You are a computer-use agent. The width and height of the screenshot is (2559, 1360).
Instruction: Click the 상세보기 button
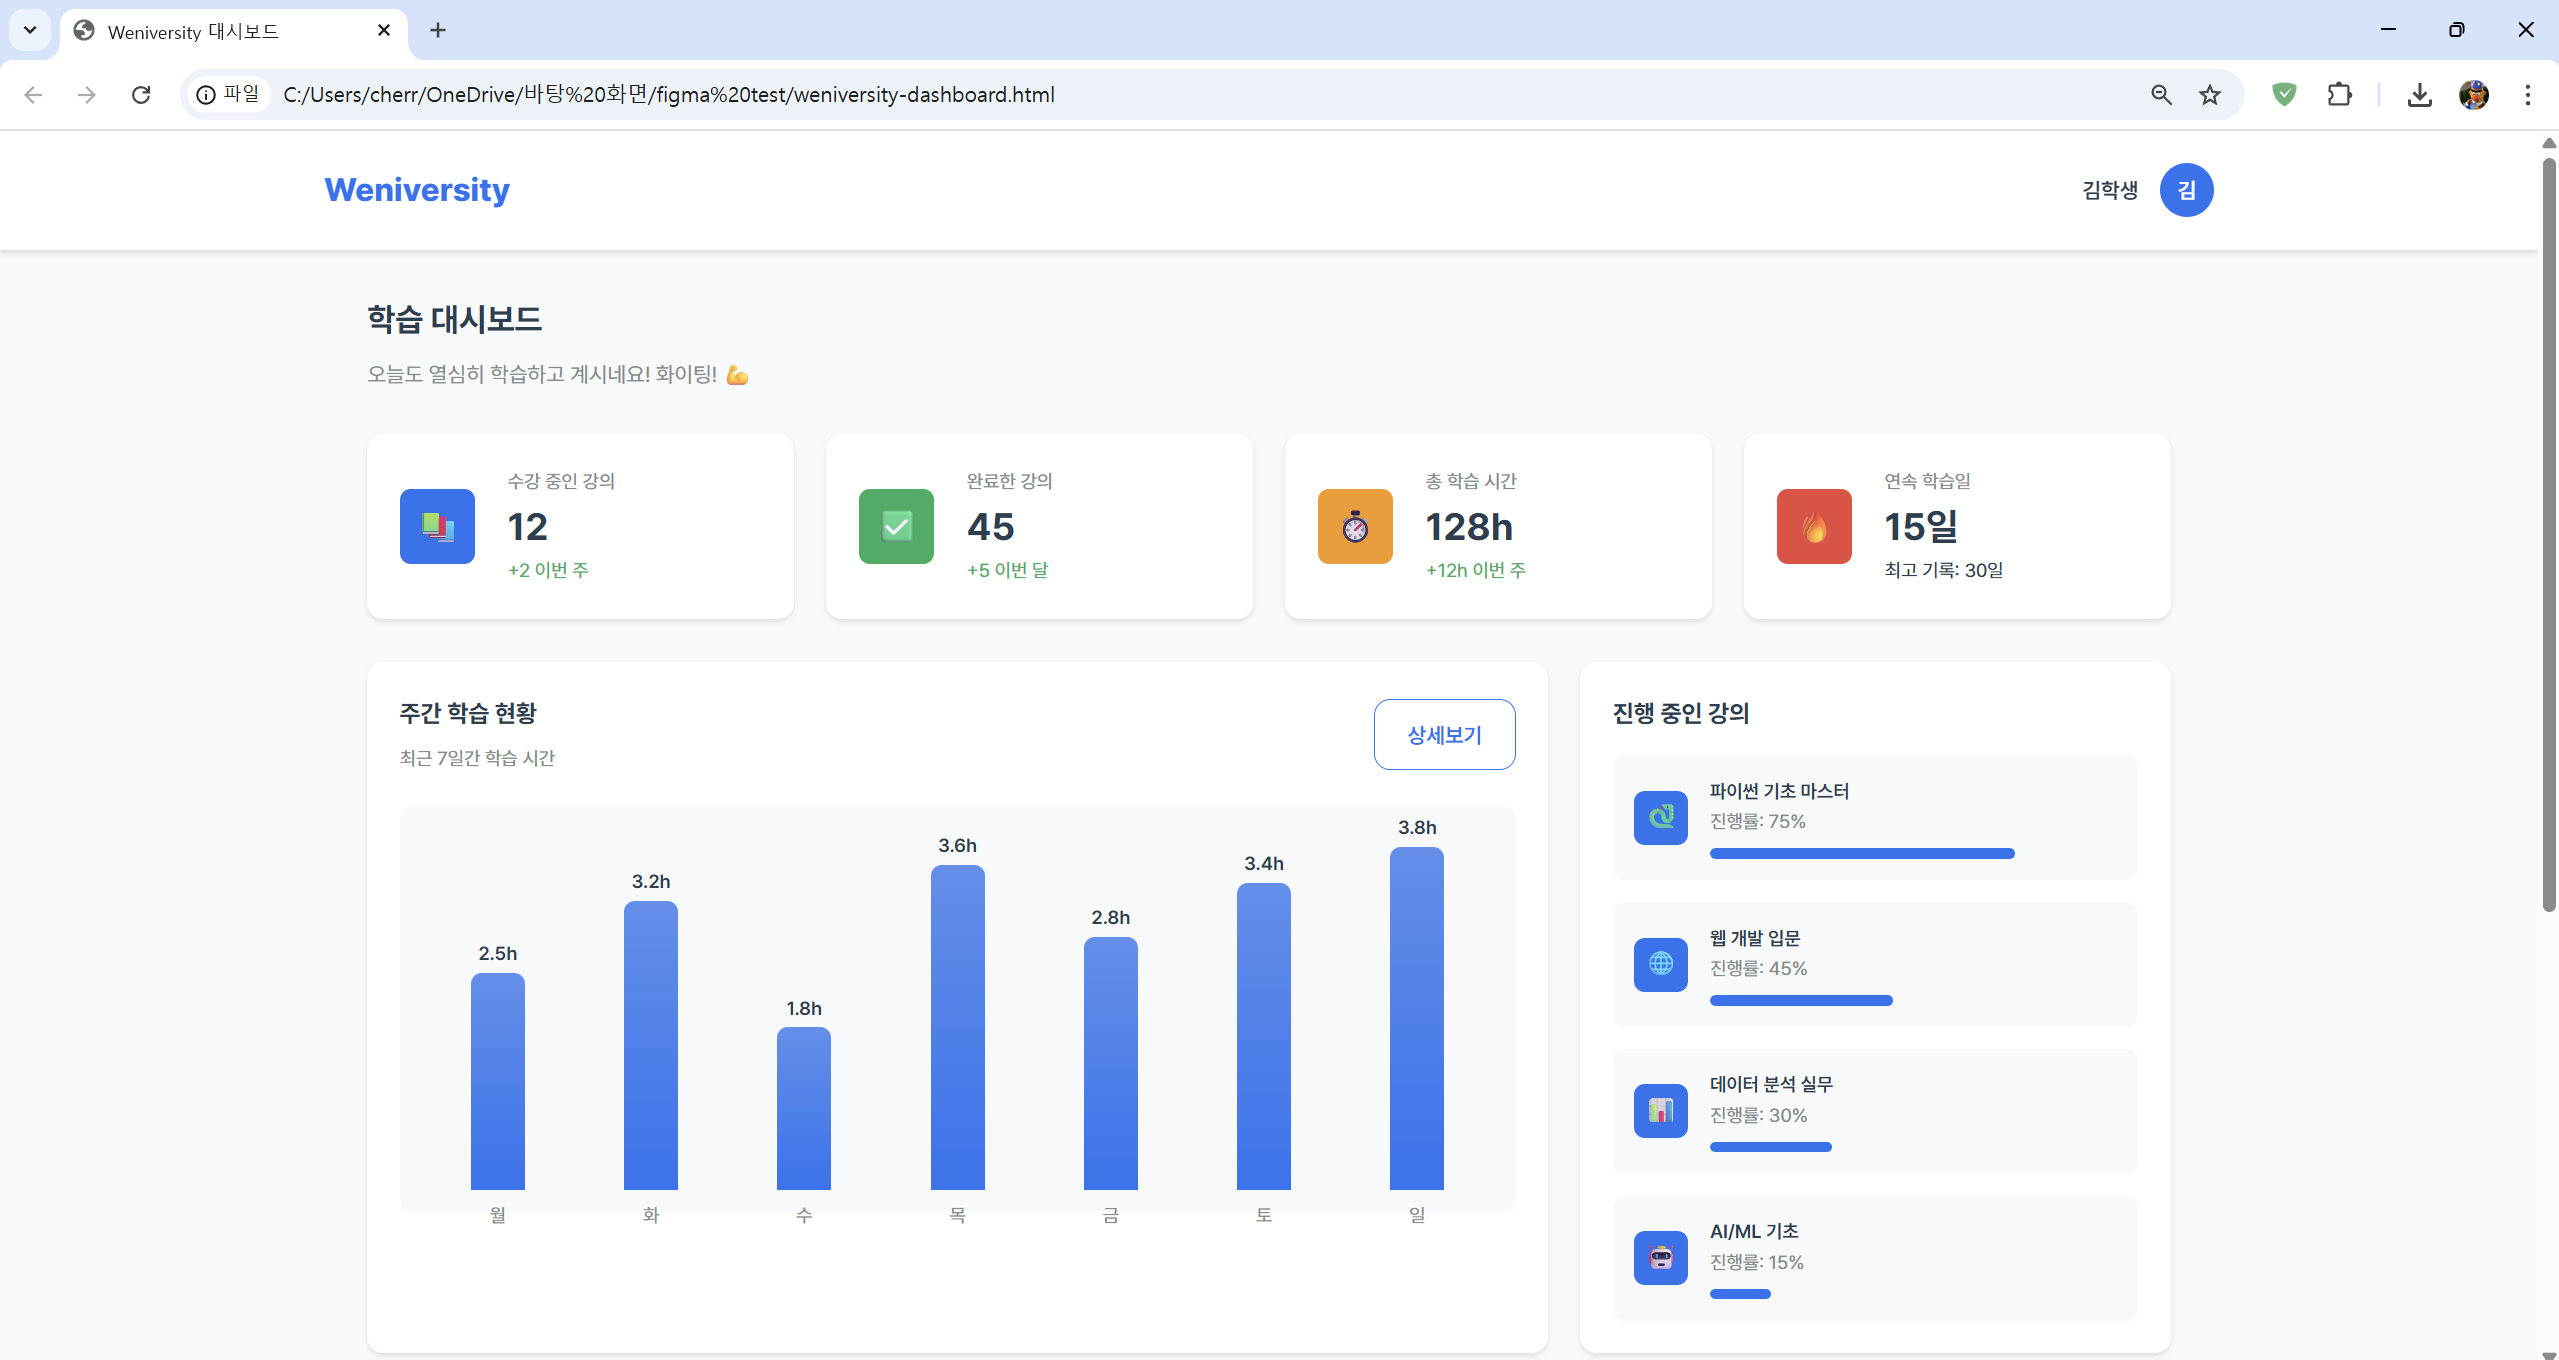pyautogui.click(x=1443, y=735)
